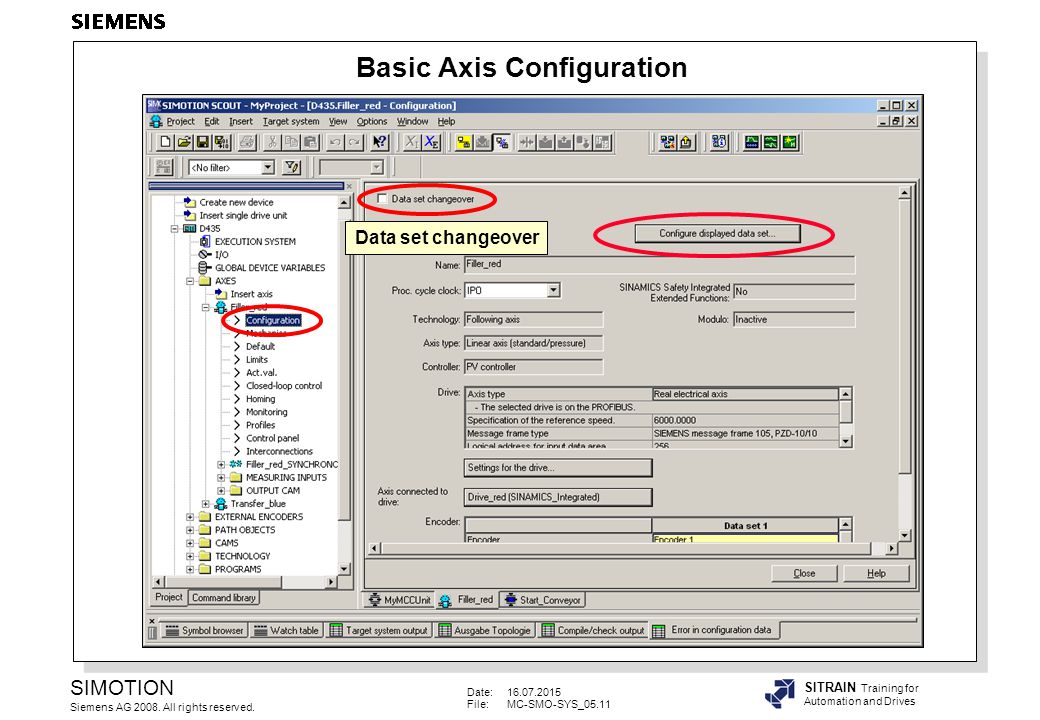Click the grayed icon left of the filter combo
Image resolution: width=1040 pixels, height=720 pixels.
(x=164, y=168)
